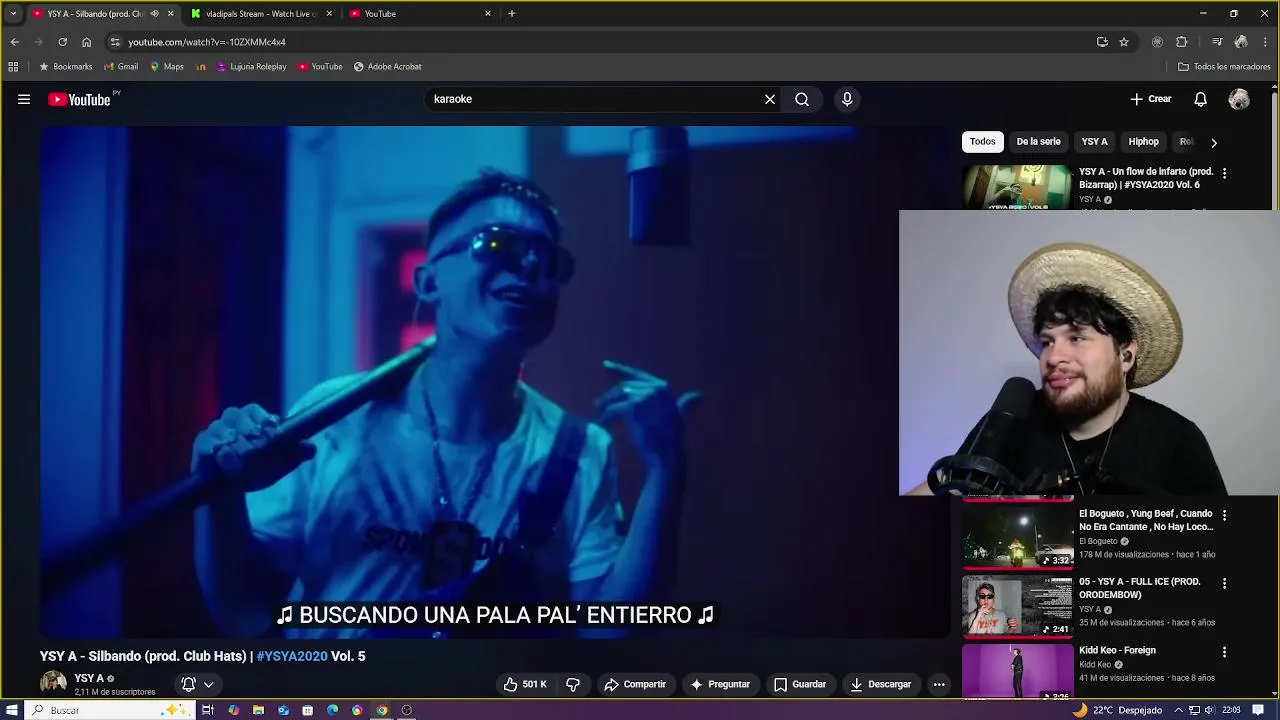Open a new browser tab

click(x=512, y=14)
